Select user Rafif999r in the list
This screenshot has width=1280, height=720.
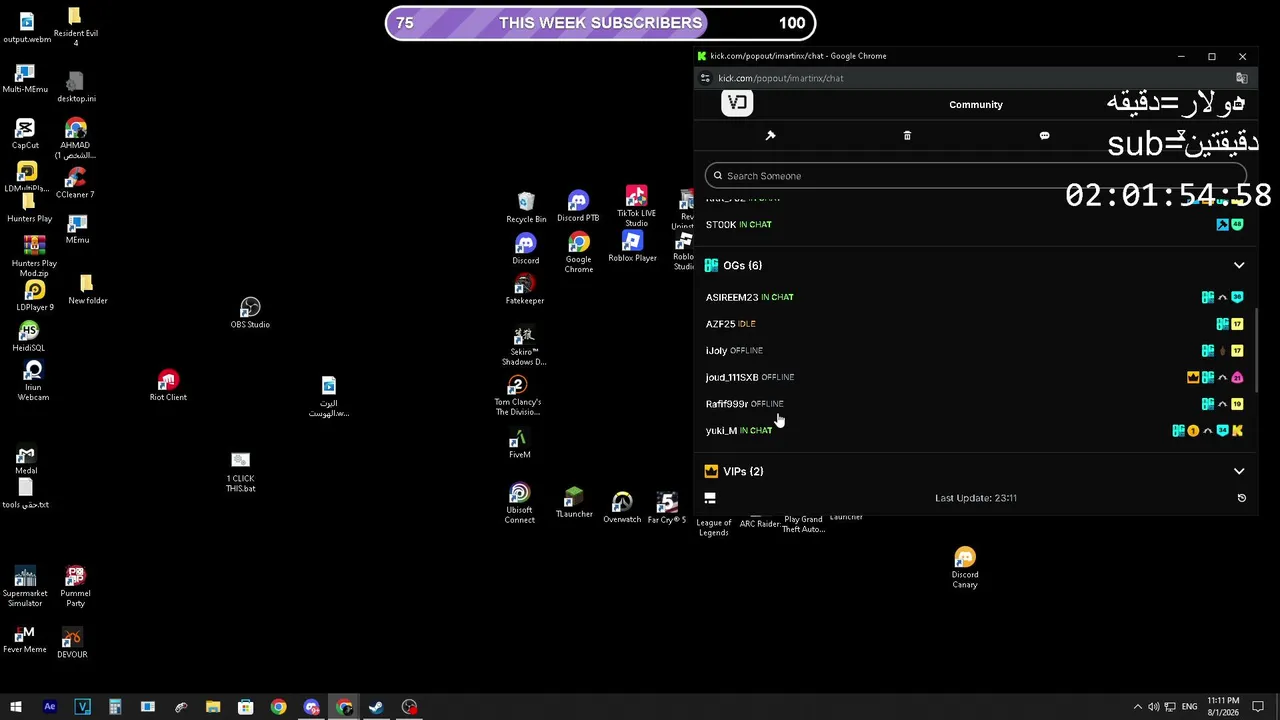coord(727,404)
